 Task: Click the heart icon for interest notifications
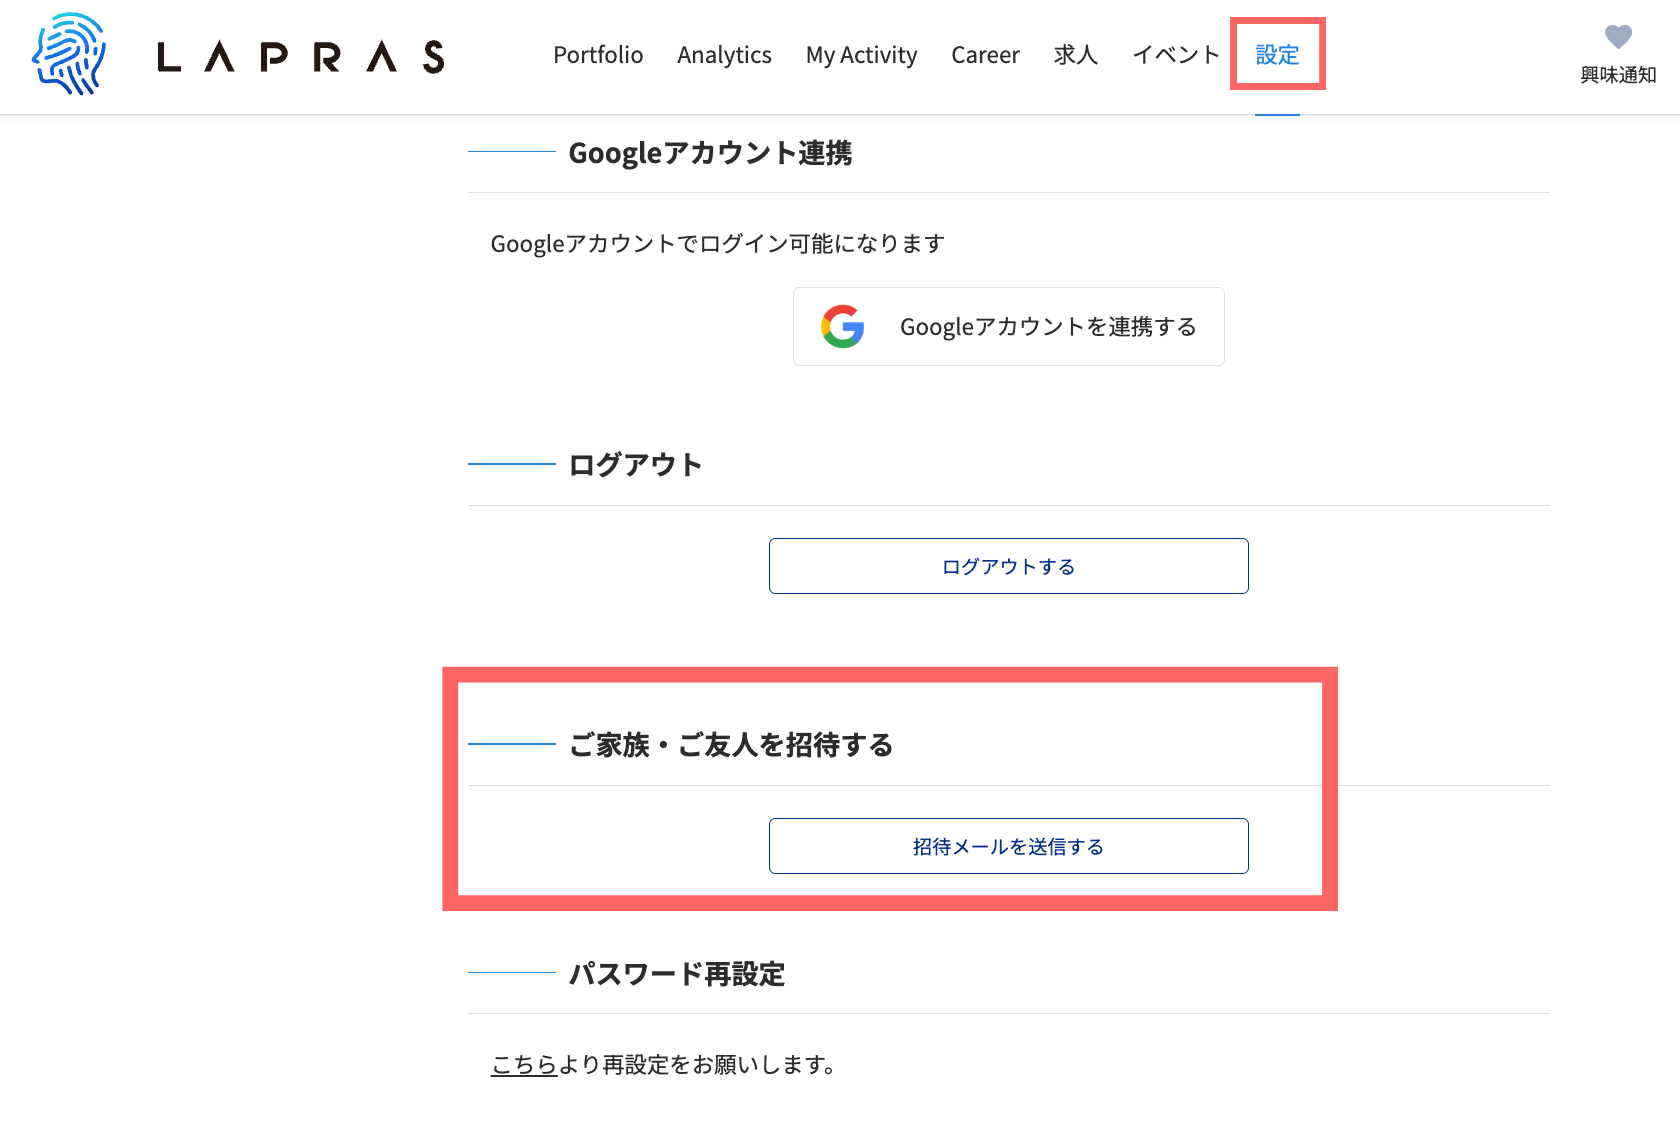point(1618,37)
